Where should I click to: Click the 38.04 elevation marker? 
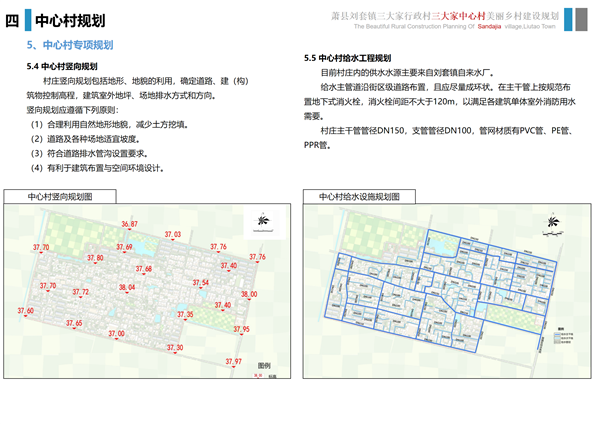(127, 288)
